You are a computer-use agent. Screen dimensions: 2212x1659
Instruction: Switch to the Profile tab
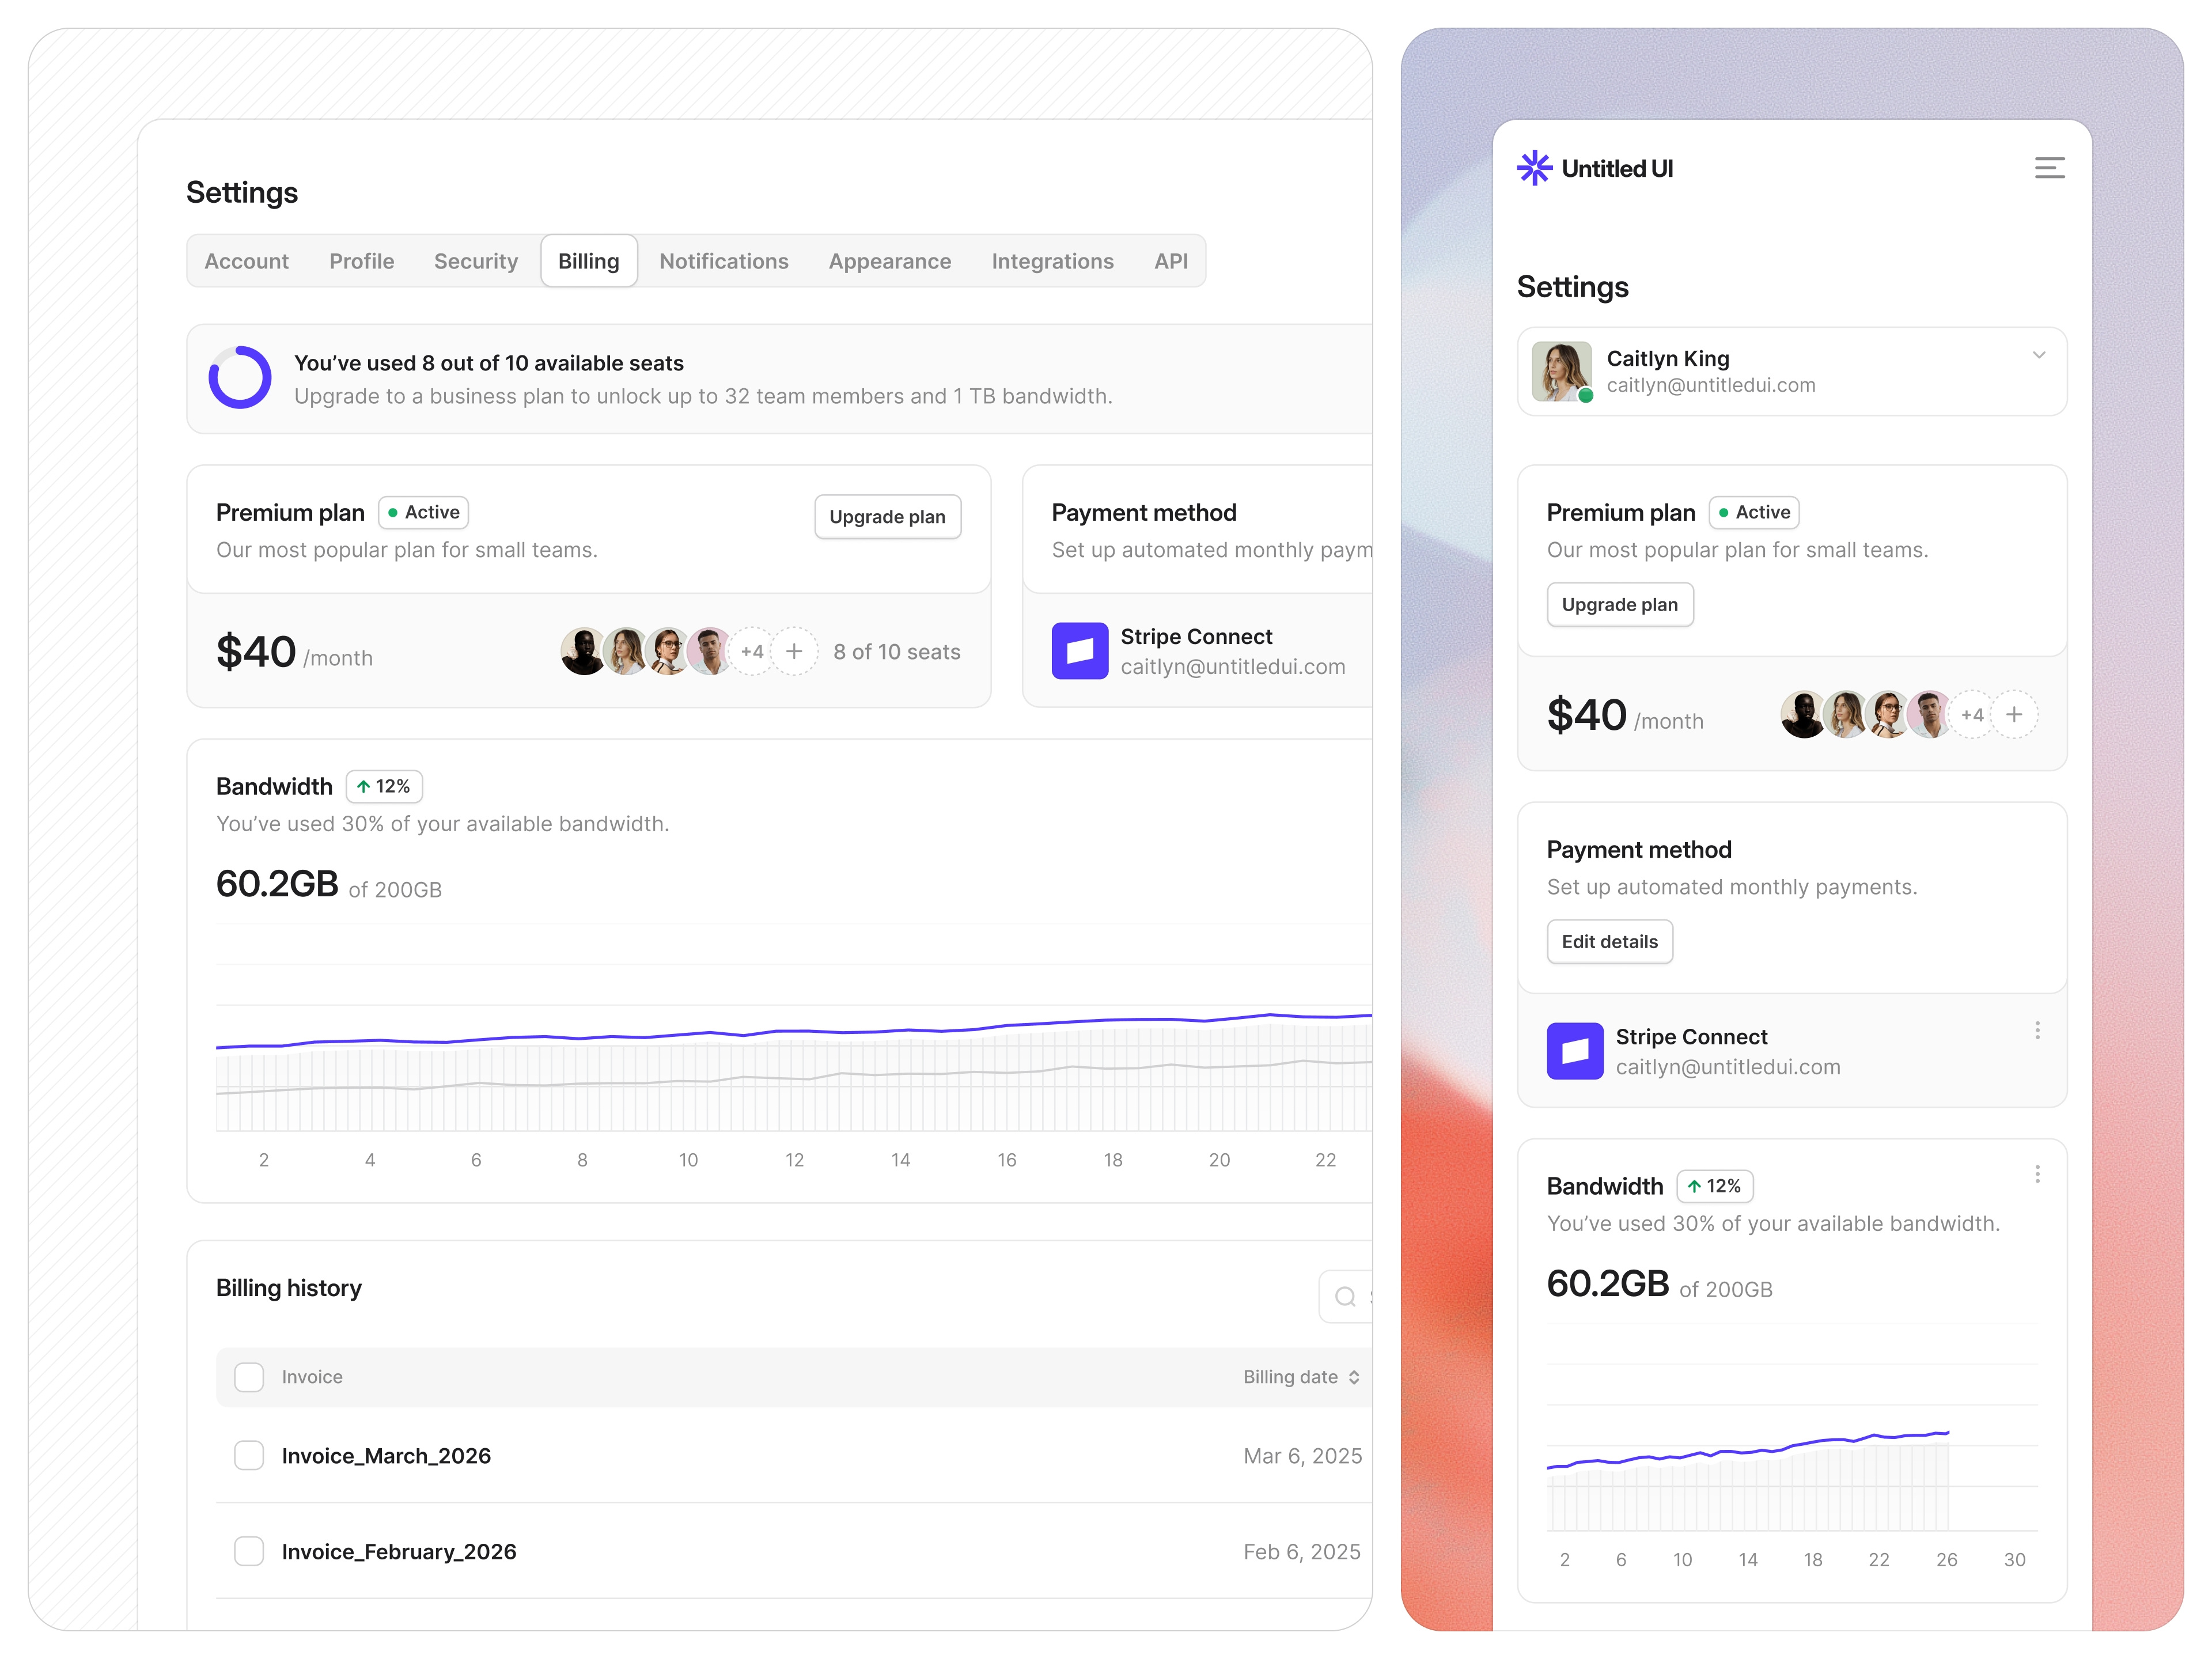click(361, 261)
